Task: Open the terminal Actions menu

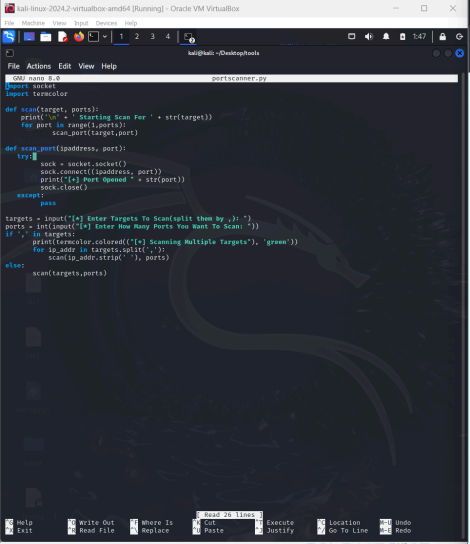Action: coord(39,66)
